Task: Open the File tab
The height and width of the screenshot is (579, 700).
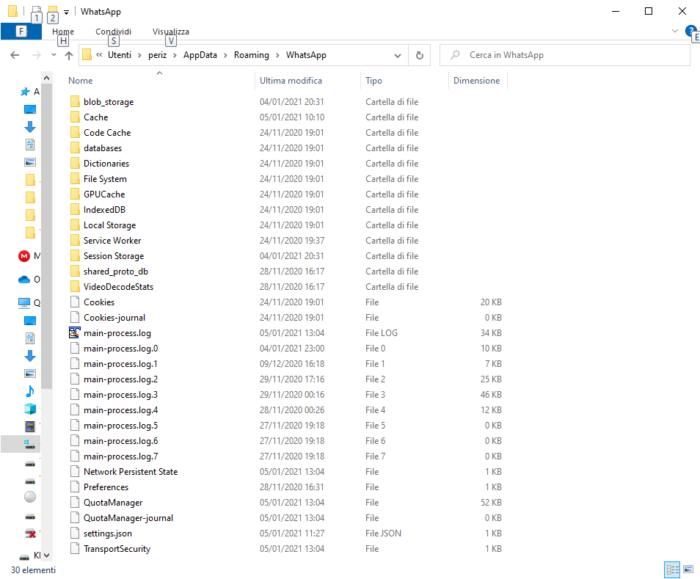Action: (x=21, y=31)
